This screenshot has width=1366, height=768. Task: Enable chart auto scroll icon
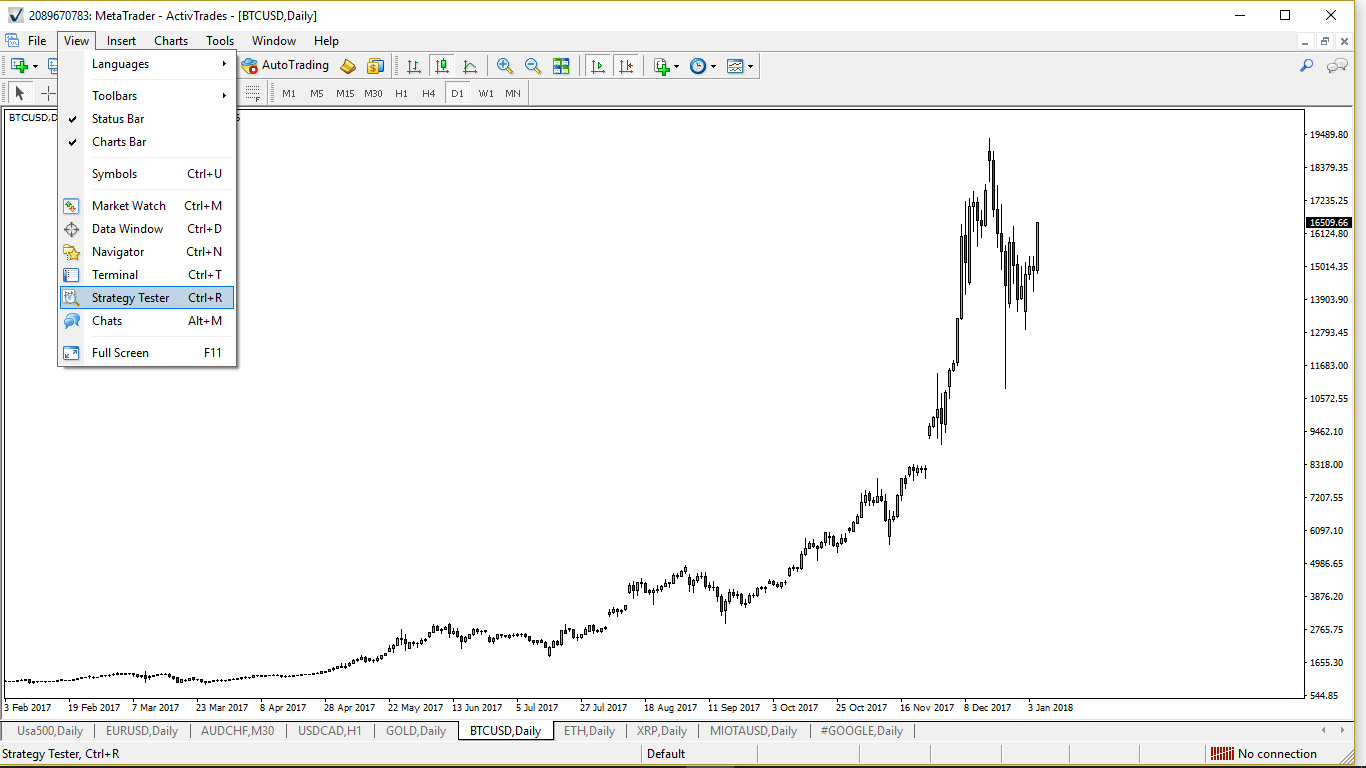tap(598, 66)
